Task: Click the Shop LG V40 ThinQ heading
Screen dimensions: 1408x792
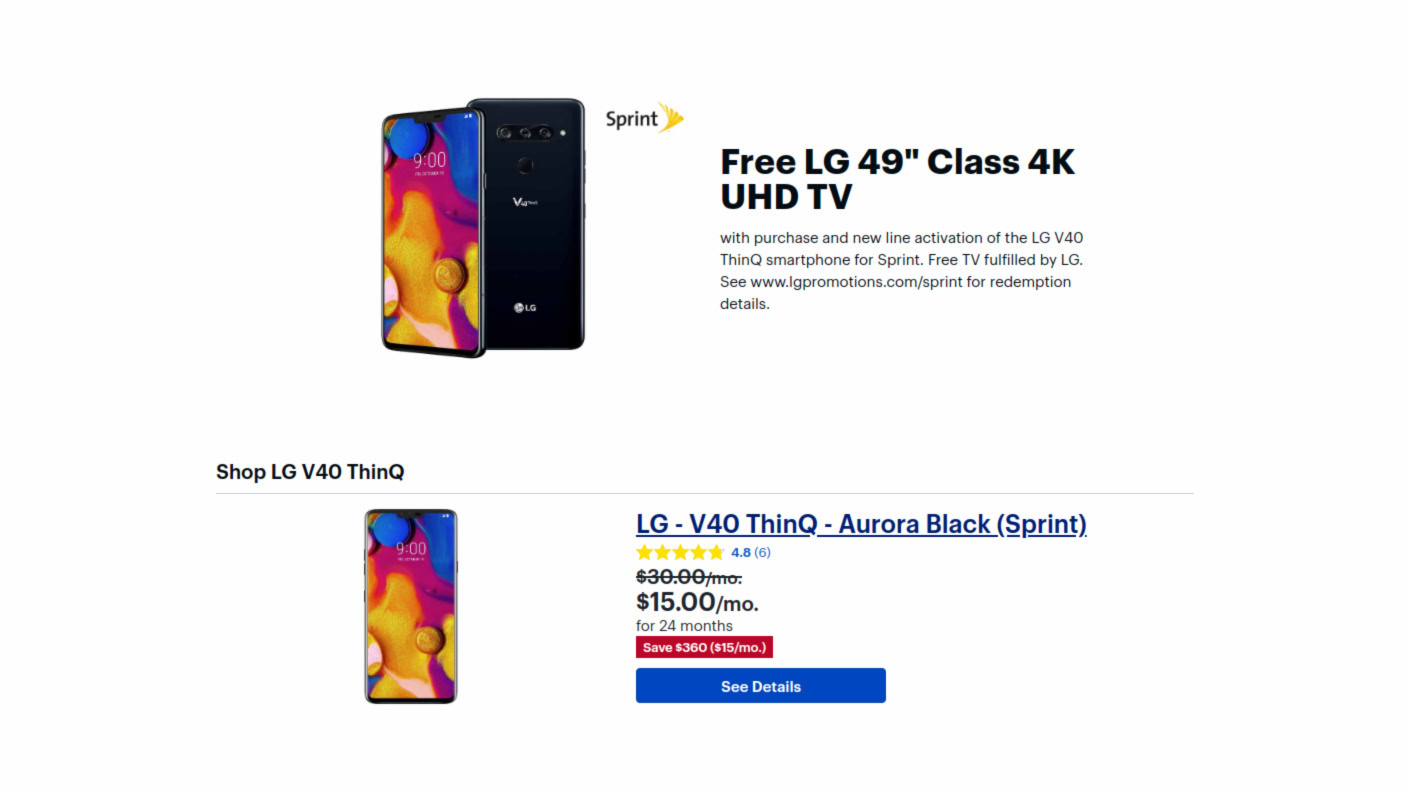Action: [x=310, y=472]
